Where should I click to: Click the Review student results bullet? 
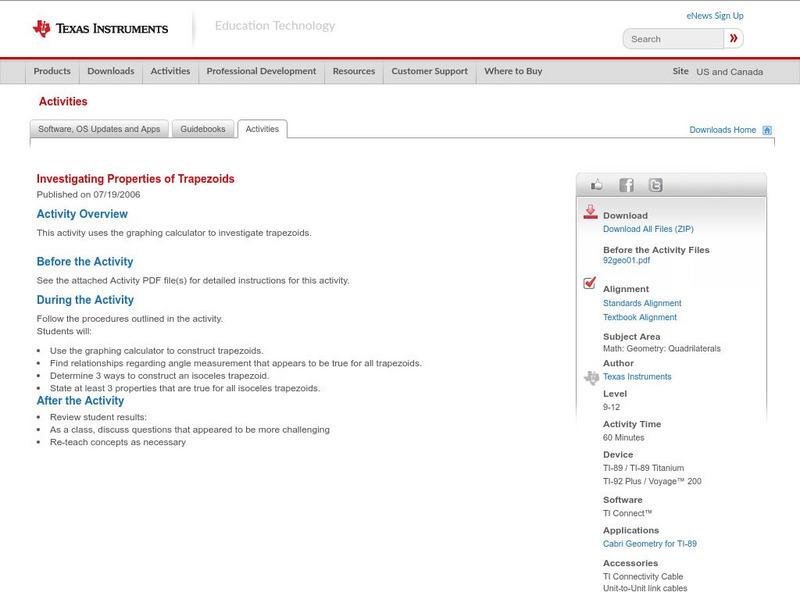[98, 417]
